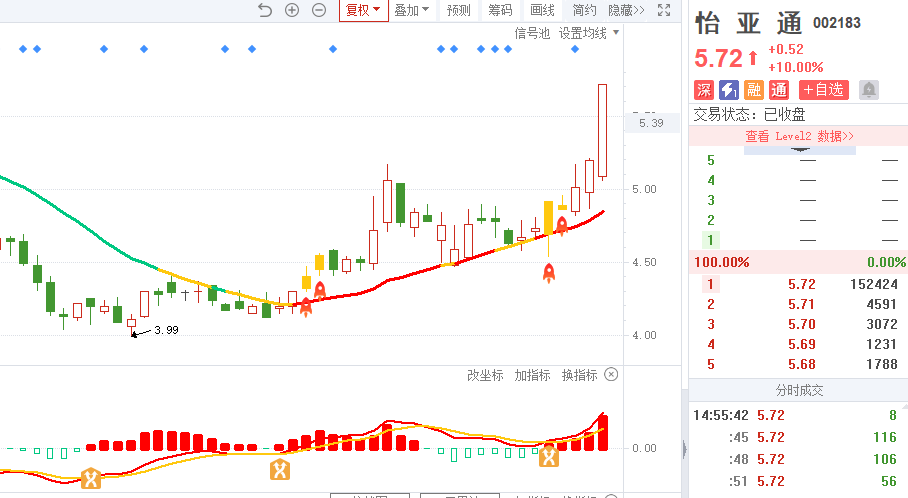
Task: Click the stock name 怡亚通
Action: tap(748, 23)
